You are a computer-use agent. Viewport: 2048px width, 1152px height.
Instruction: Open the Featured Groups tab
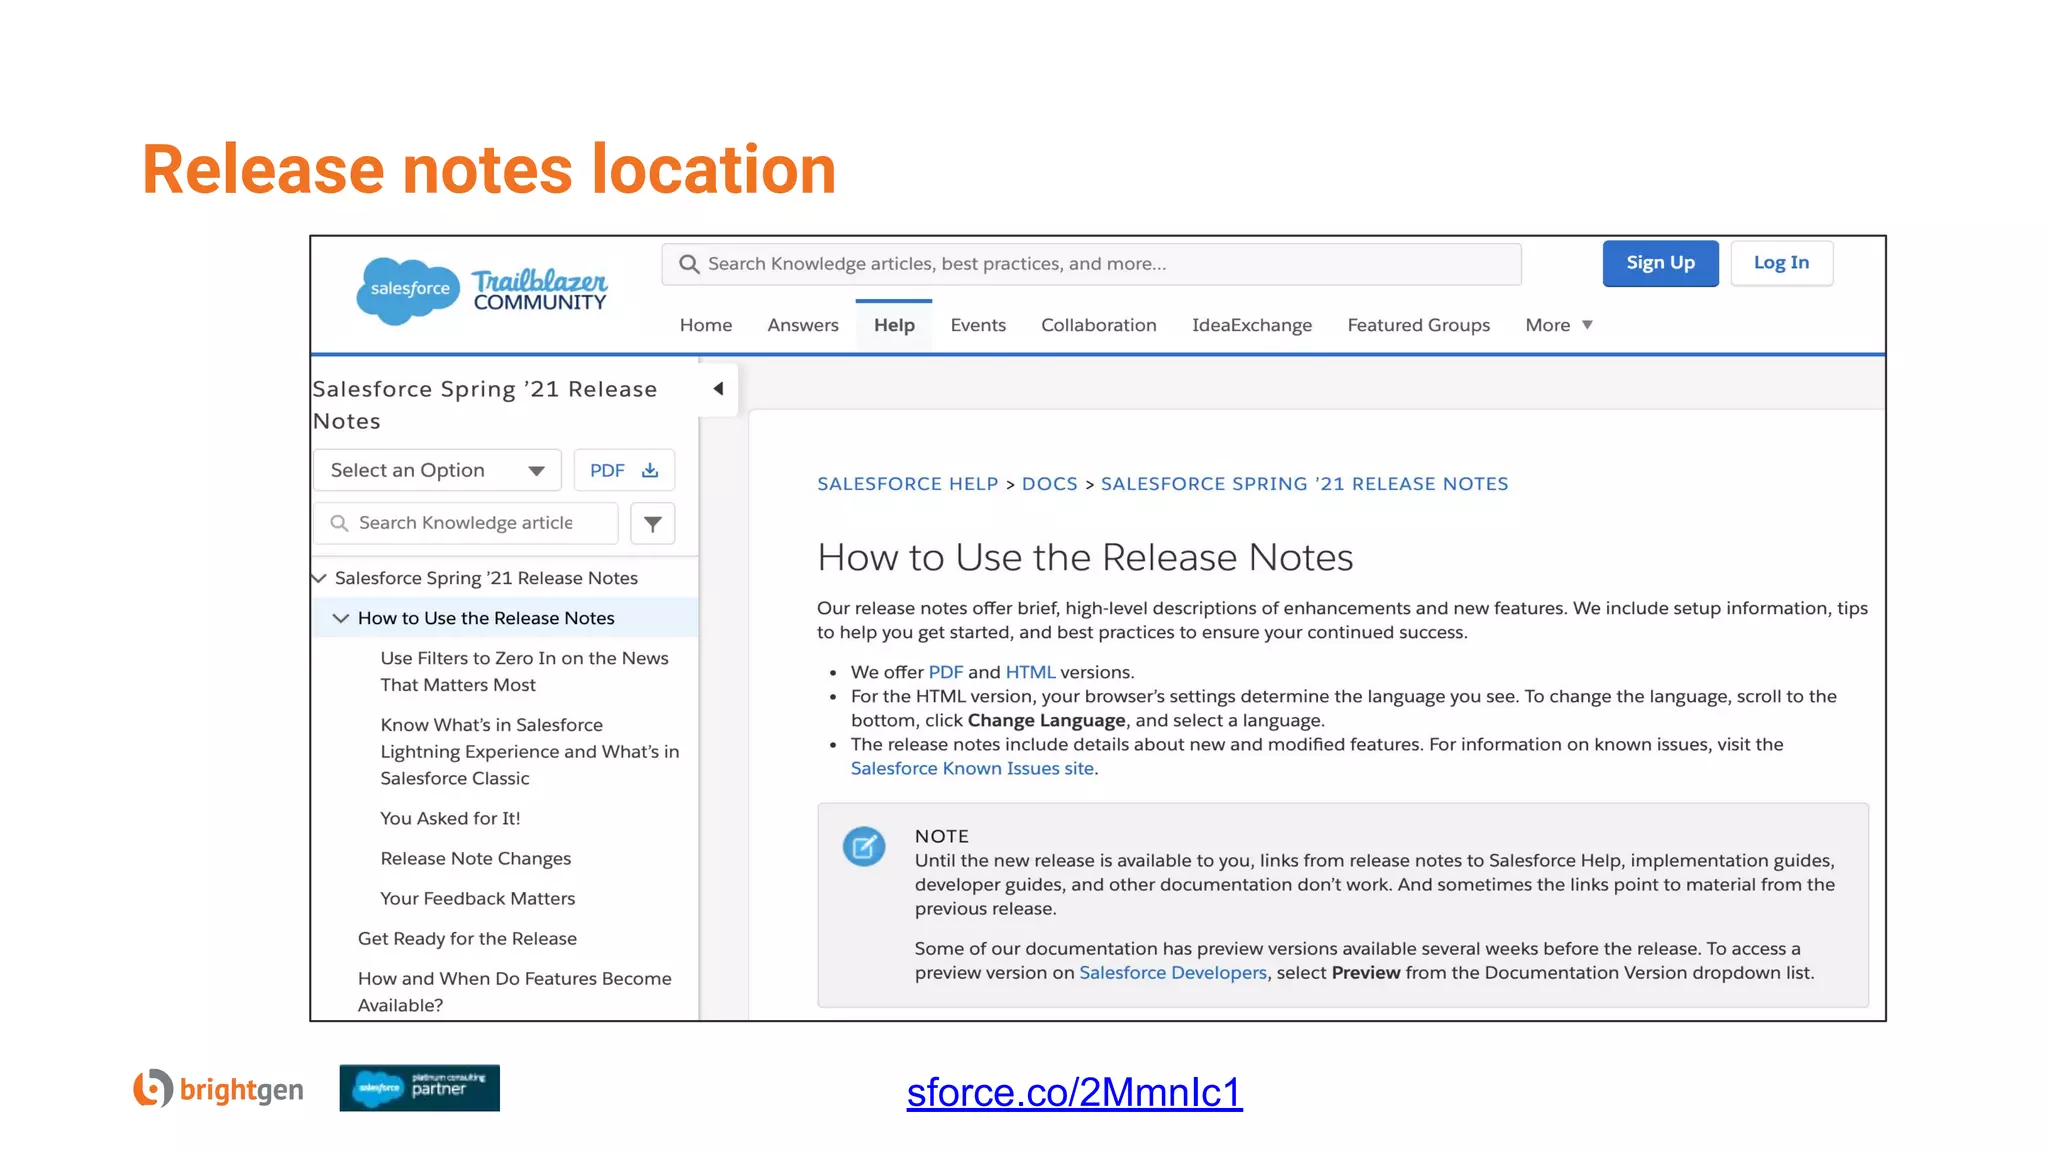pyautogui.click(x=1419, y=325)
